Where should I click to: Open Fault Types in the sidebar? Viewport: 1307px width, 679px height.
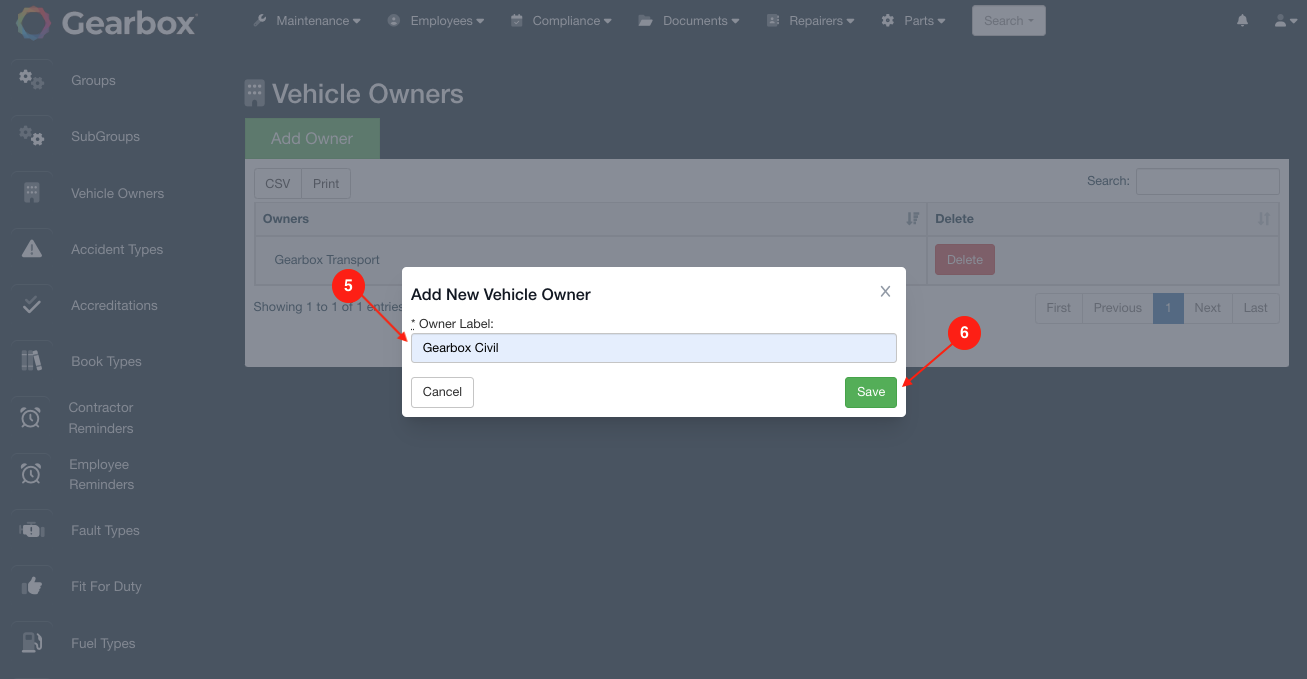point(105,530)
